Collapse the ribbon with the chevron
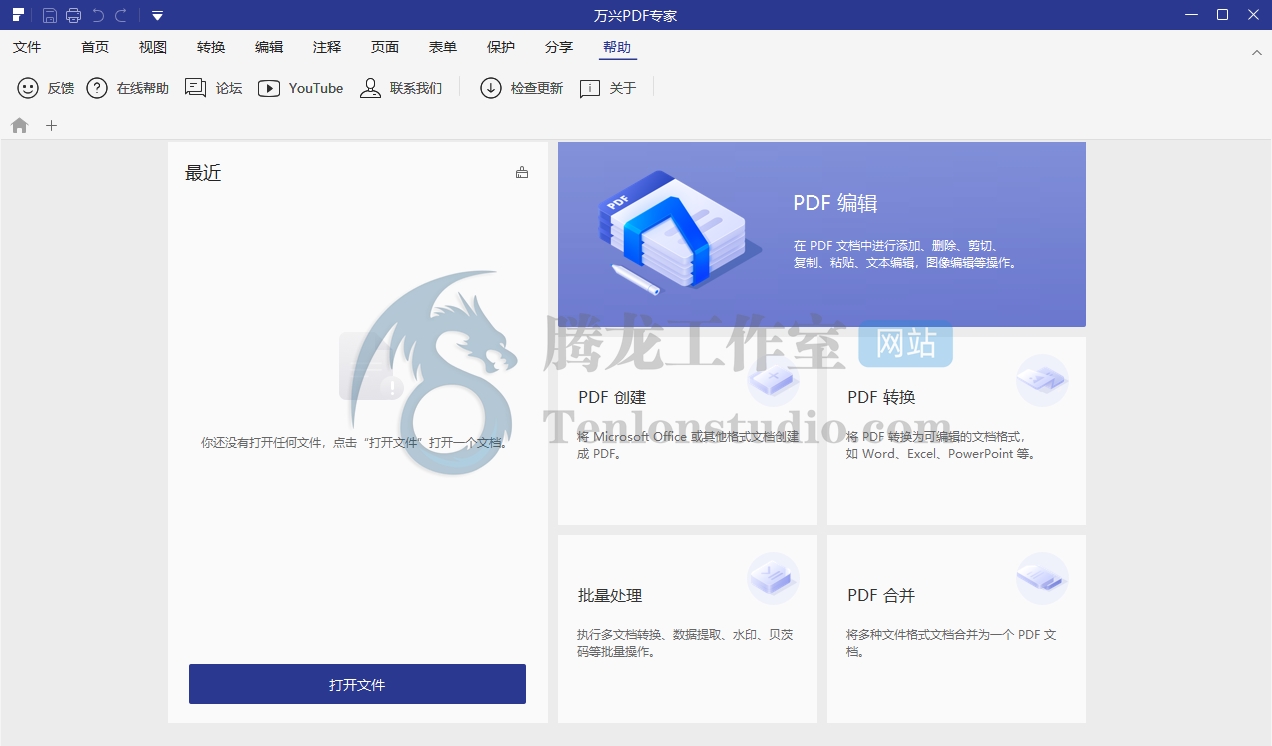Viewport: 1272px width, 746px height. coord(1257,52)
